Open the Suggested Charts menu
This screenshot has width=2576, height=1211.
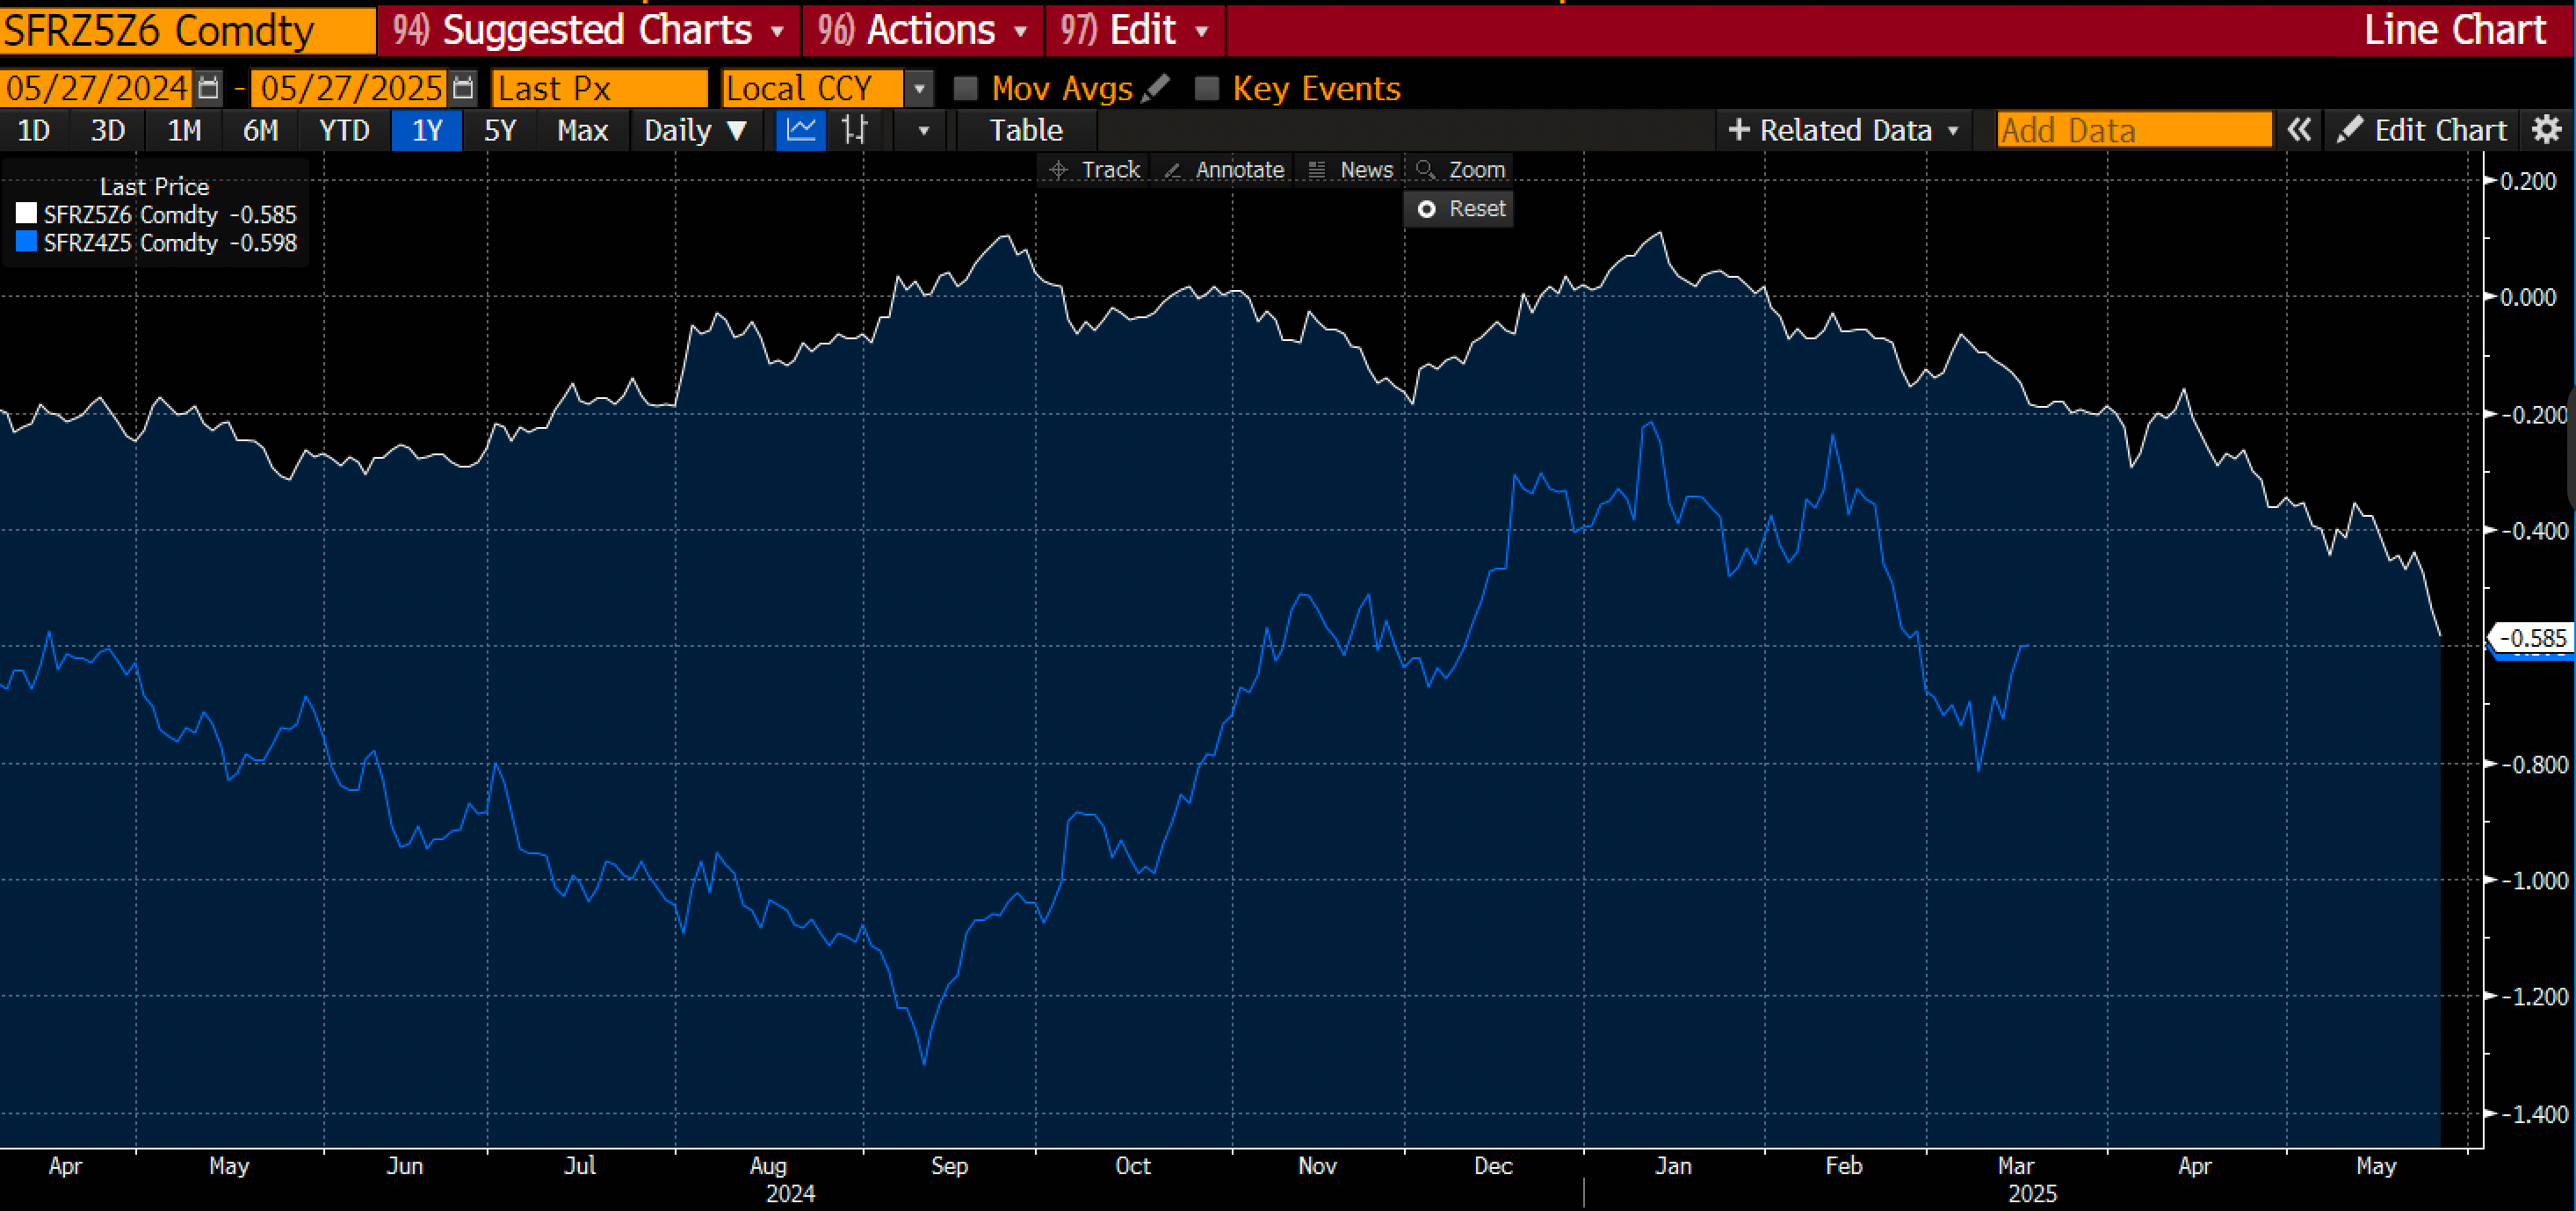point(590,30)
